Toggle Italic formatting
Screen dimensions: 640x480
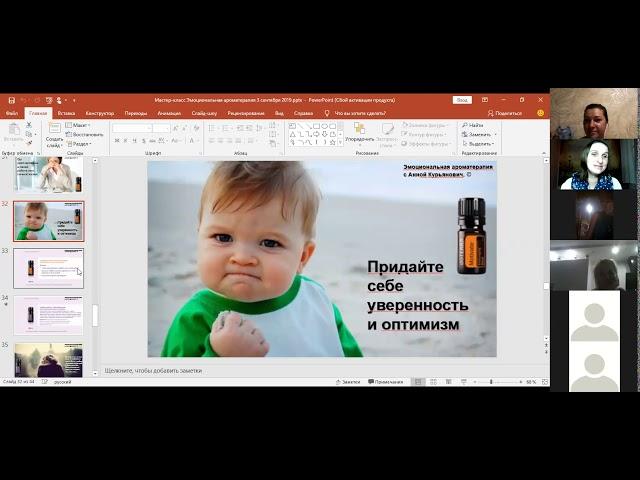click(126, 141)
